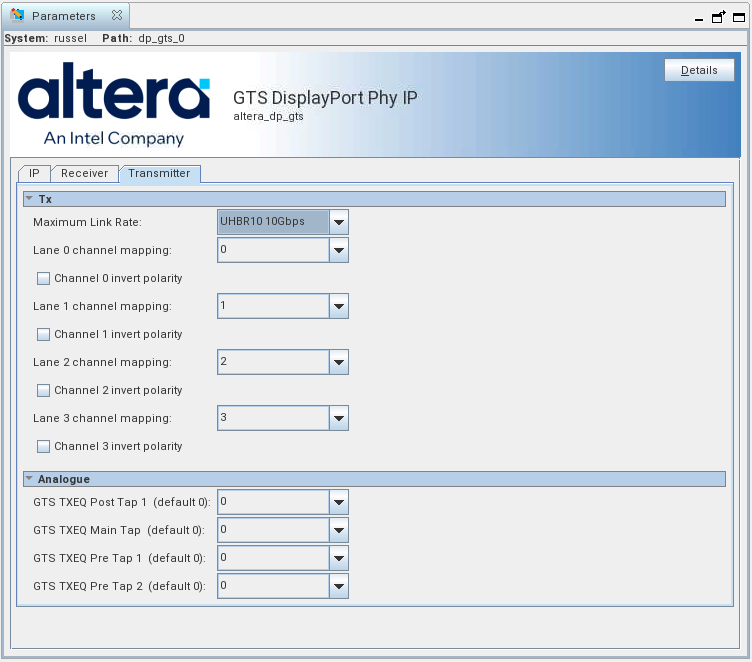Click Lane 0 channel mapping value field
This screenshot has width=752, height=662.
pyautogui.click(x=273, y=250)
